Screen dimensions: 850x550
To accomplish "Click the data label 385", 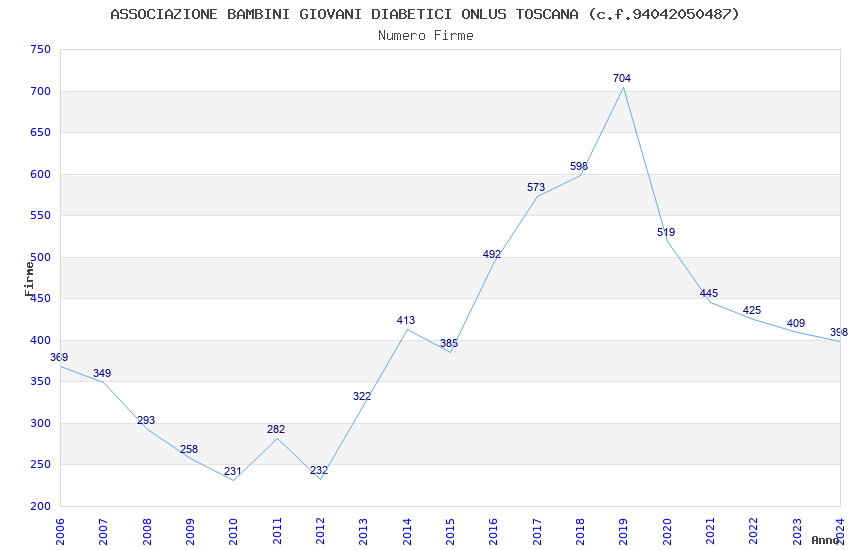I will [449, 343].
